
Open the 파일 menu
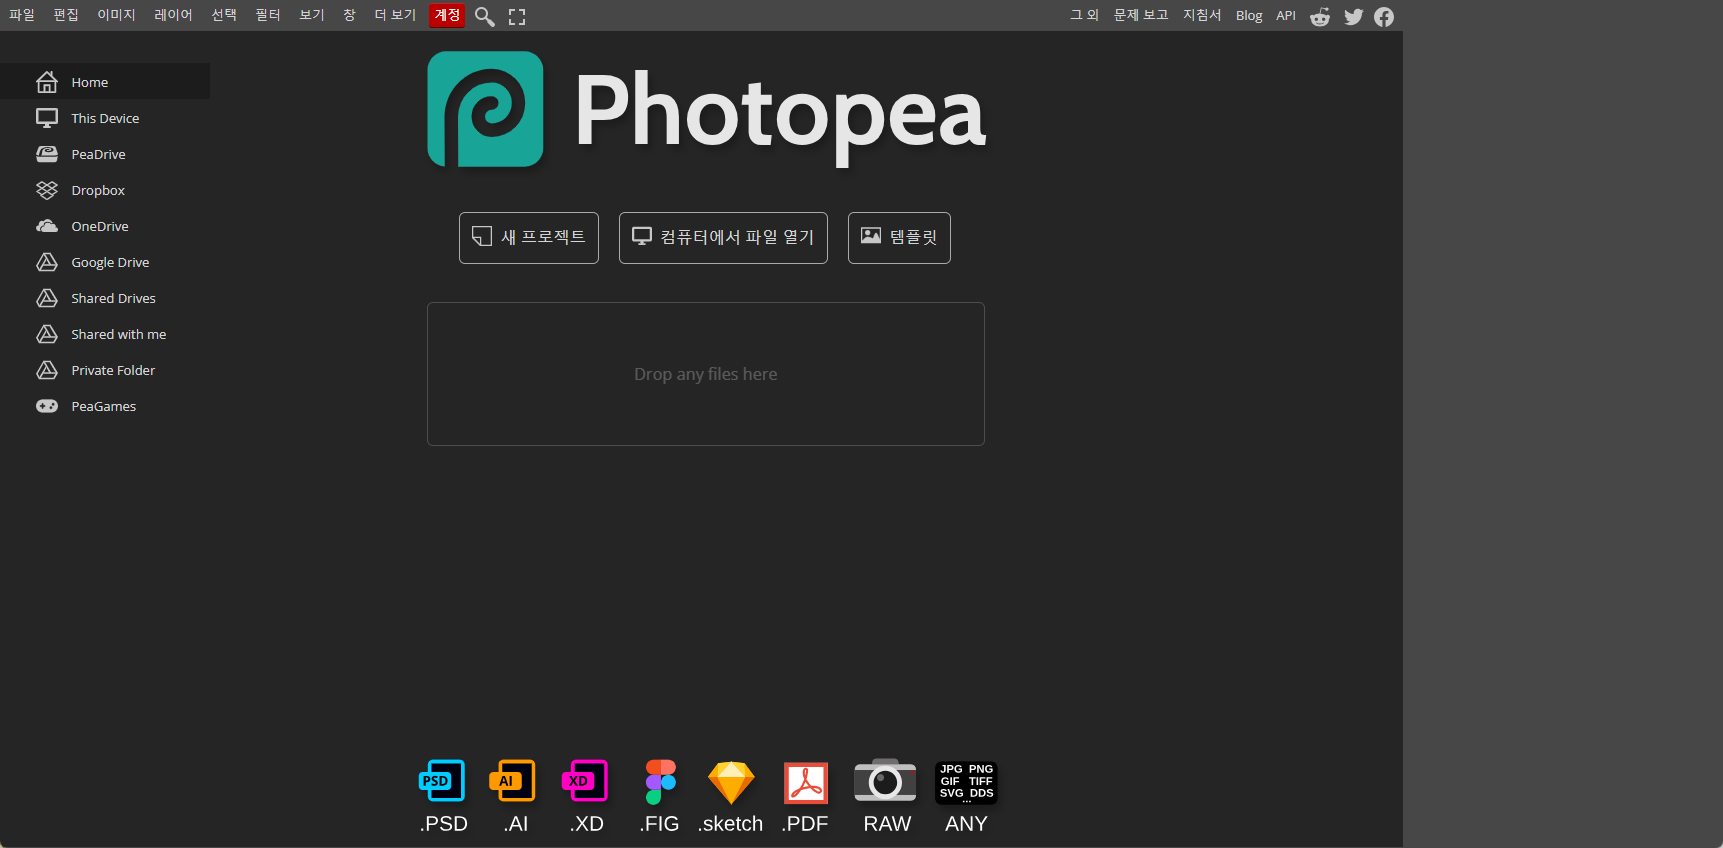22,15
